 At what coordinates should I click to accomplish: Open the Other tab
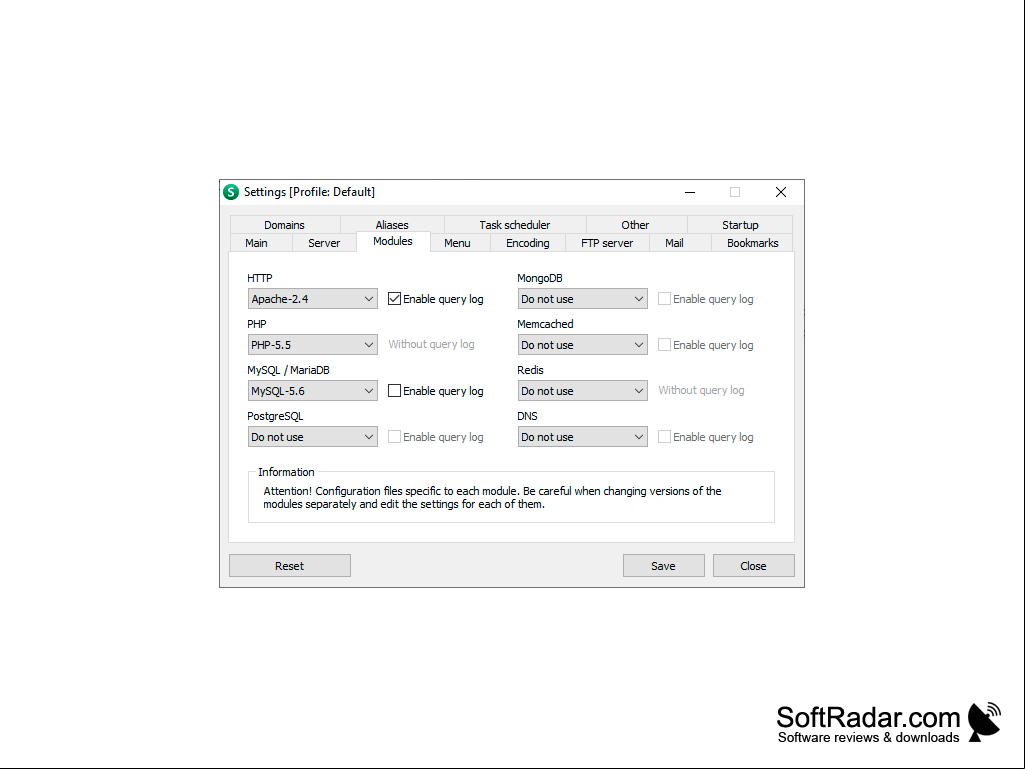635,225
